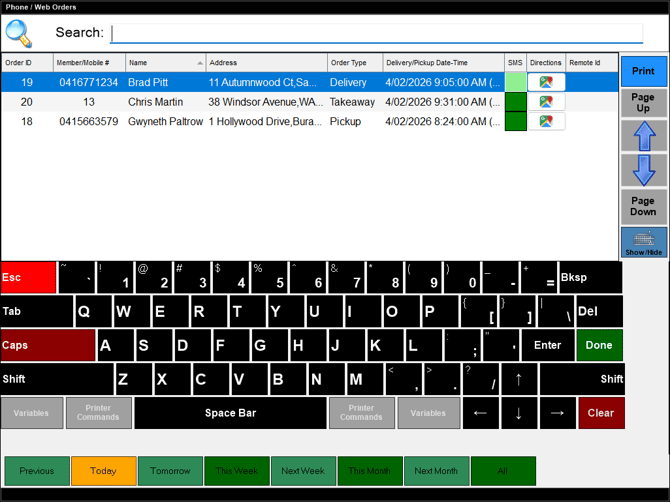Click the Remote Id column header
The image size is (670, 502).
pyautogui.click(x=591, y=63)
